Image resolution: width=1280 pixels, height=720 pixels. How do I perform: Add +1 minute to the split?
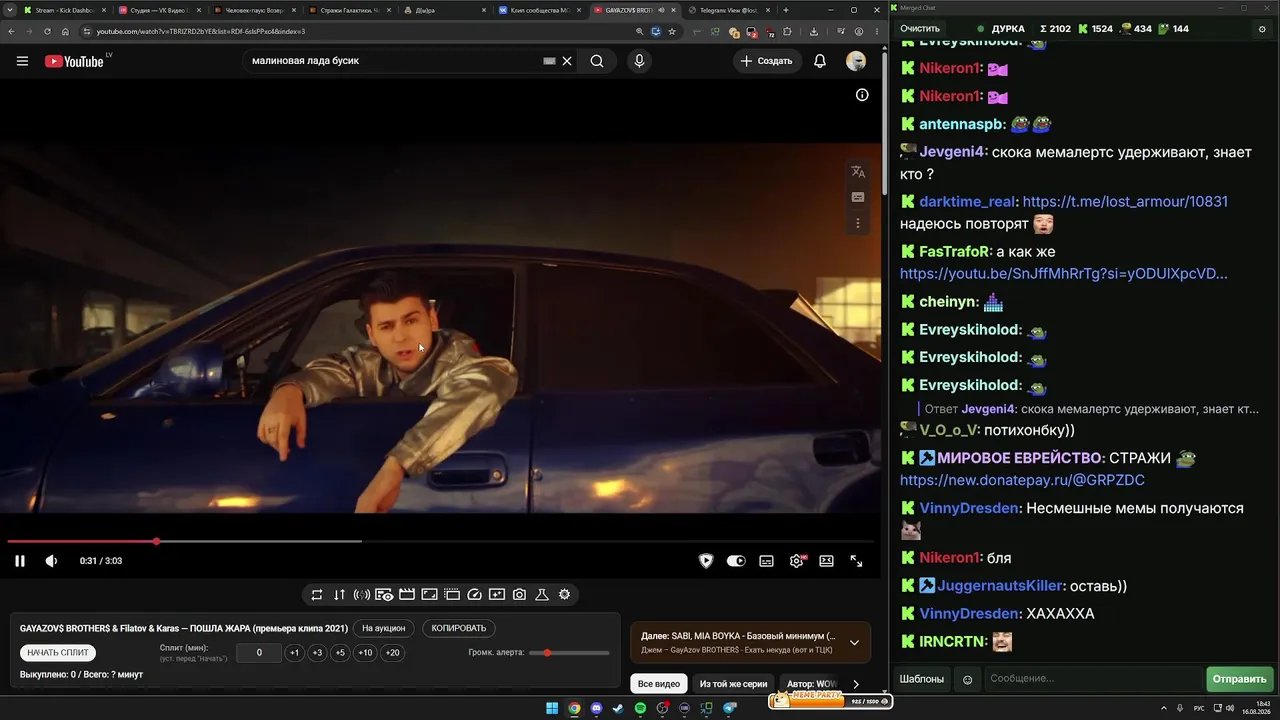point(294,653)
